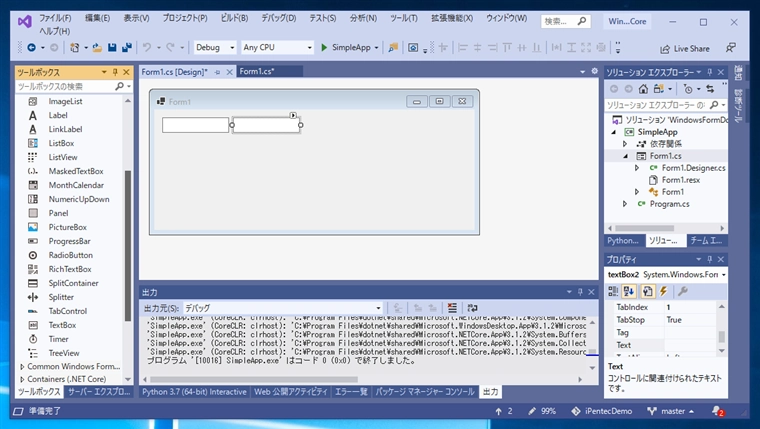Screen dimensions: 760x429
Task: Show alphabetical sort in Properties panel
Action: click(x=629, y=291)
